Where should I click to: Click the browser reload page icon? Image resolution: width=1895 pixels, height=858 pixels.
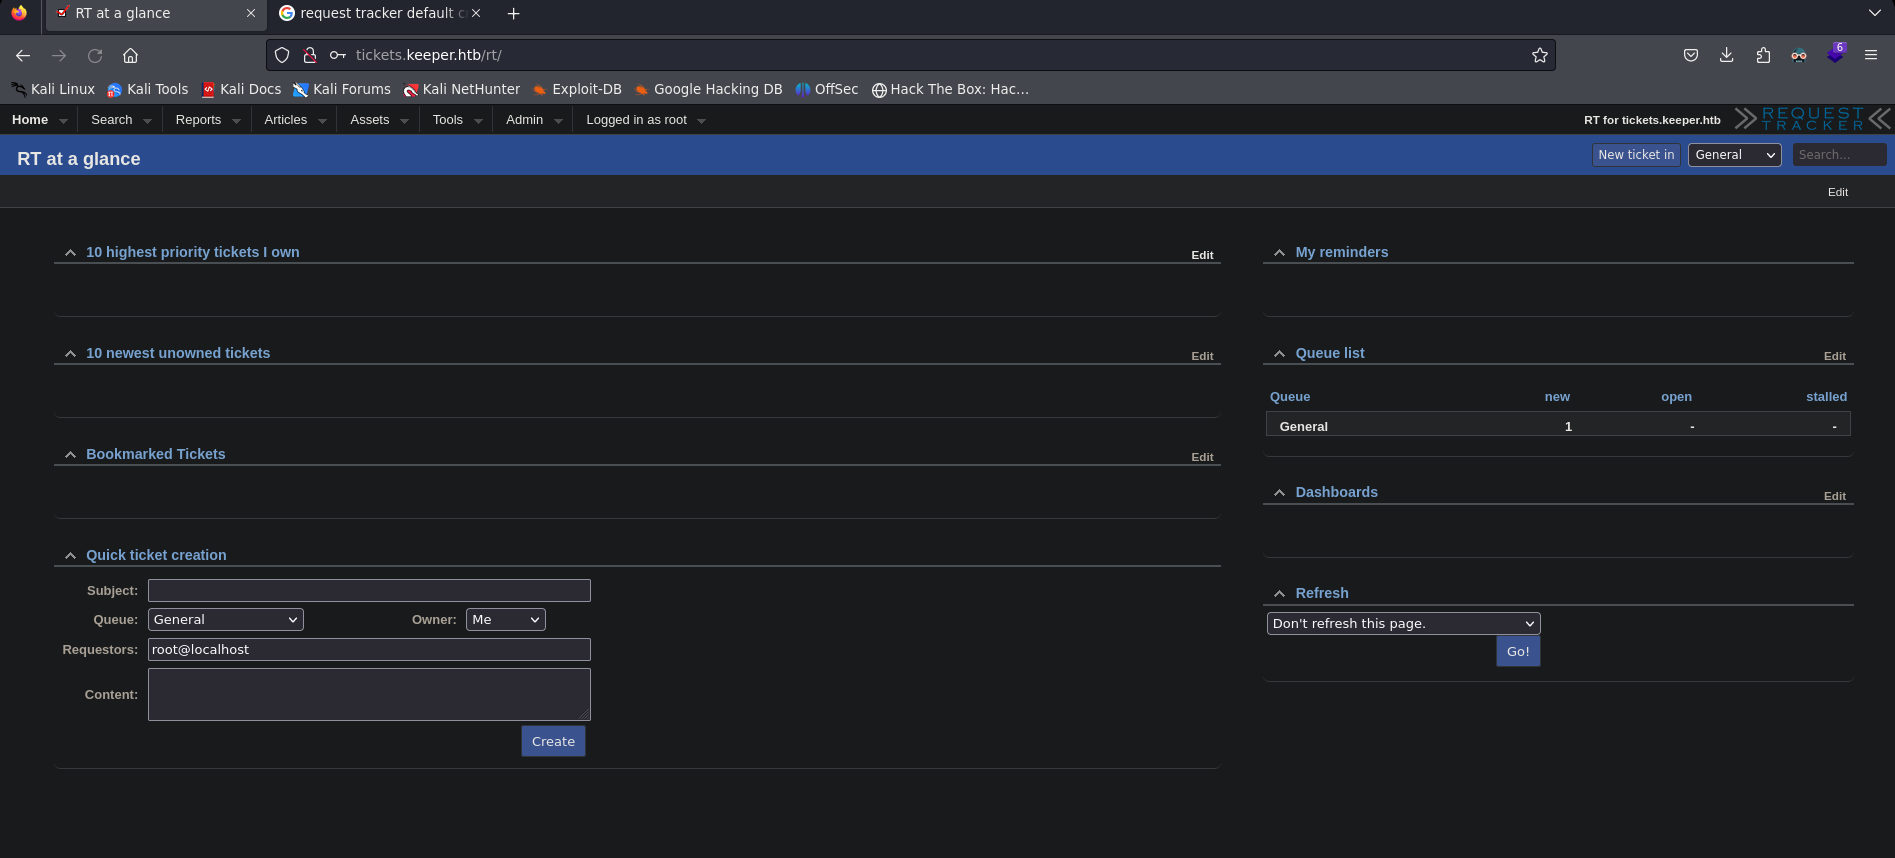95,56
